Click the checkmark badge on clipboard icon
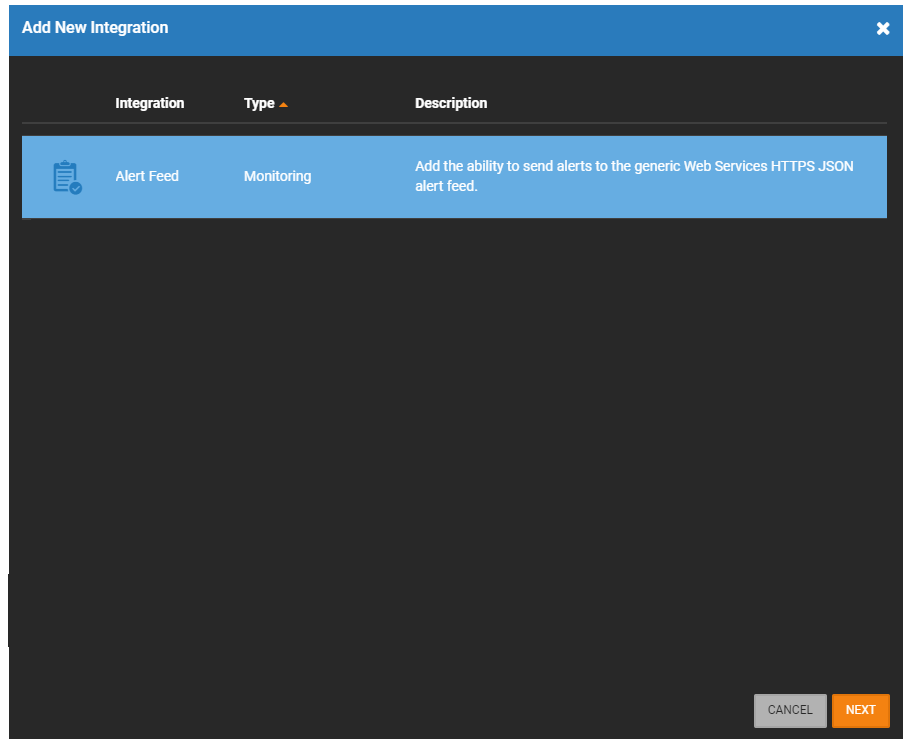 [76, 187]
